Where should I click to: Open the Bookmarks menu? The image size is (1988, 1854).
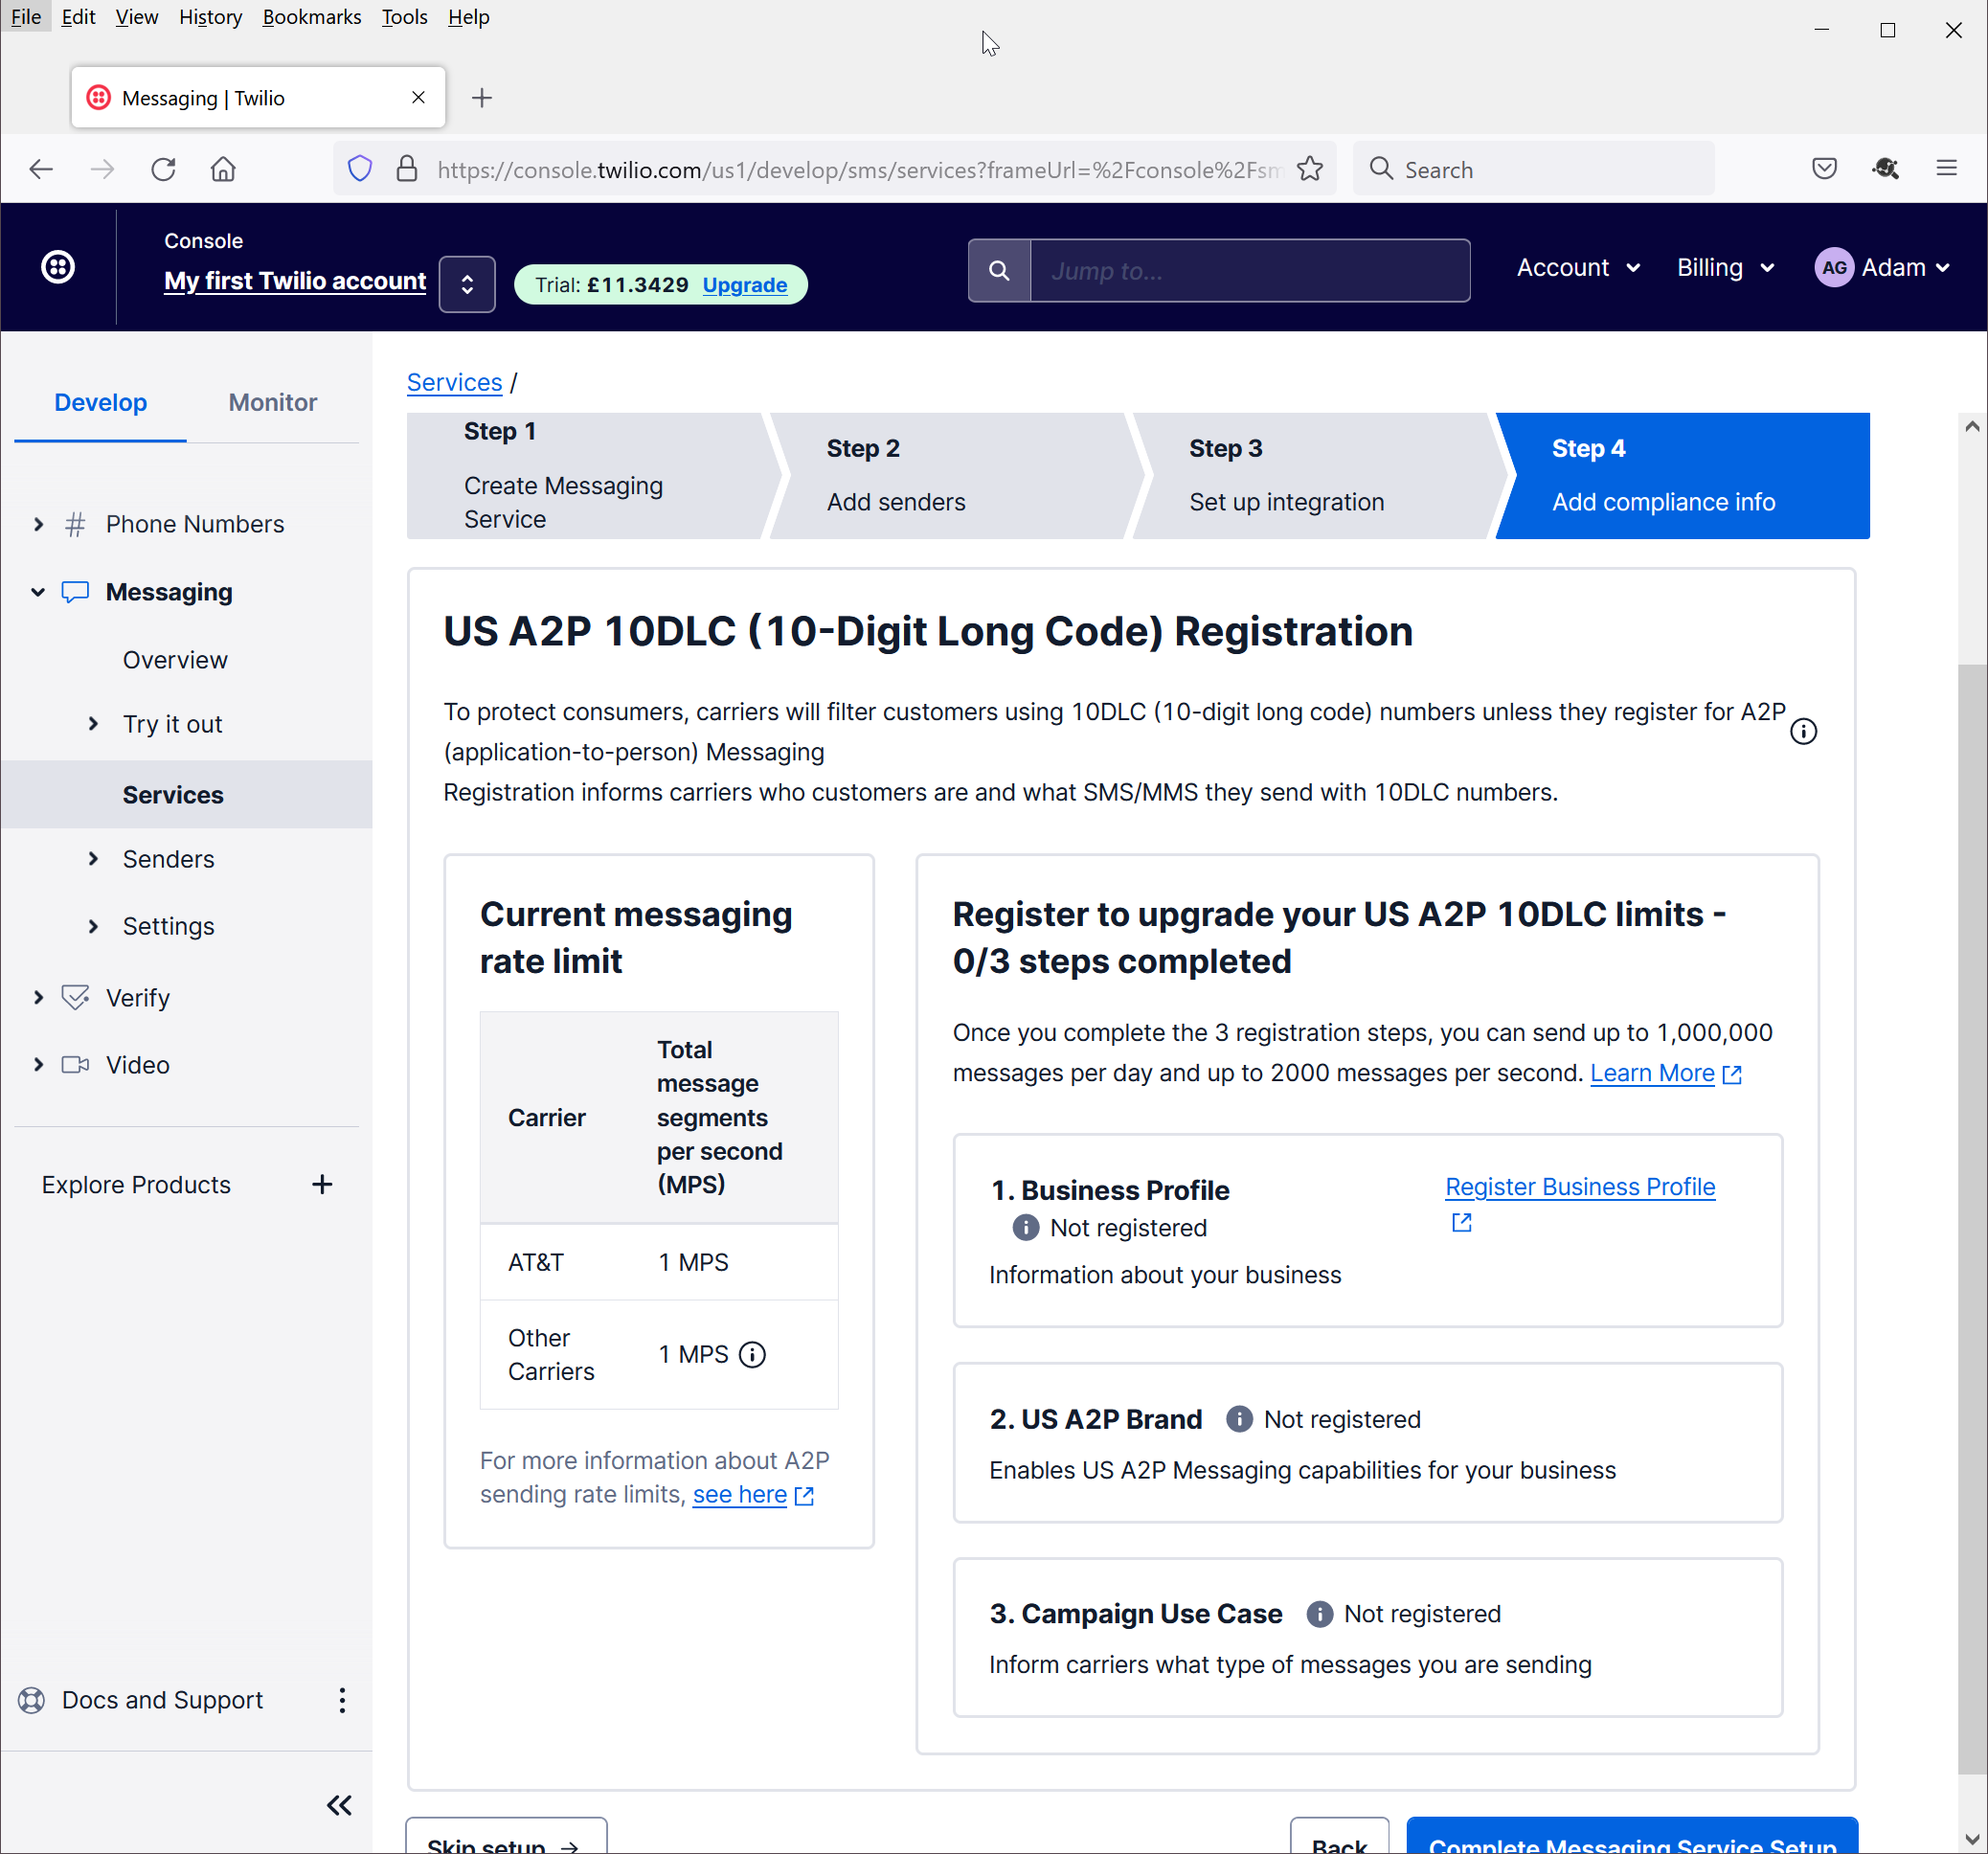[311, 17]
